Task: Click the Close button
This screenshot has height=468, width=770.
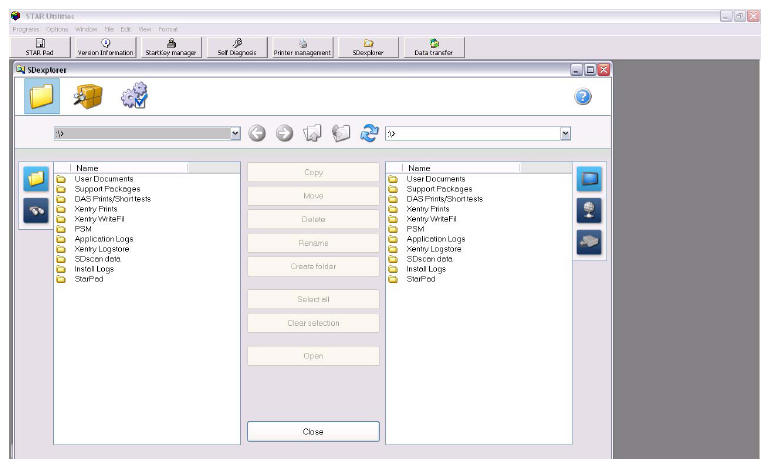Action: [x=313, y=431]
